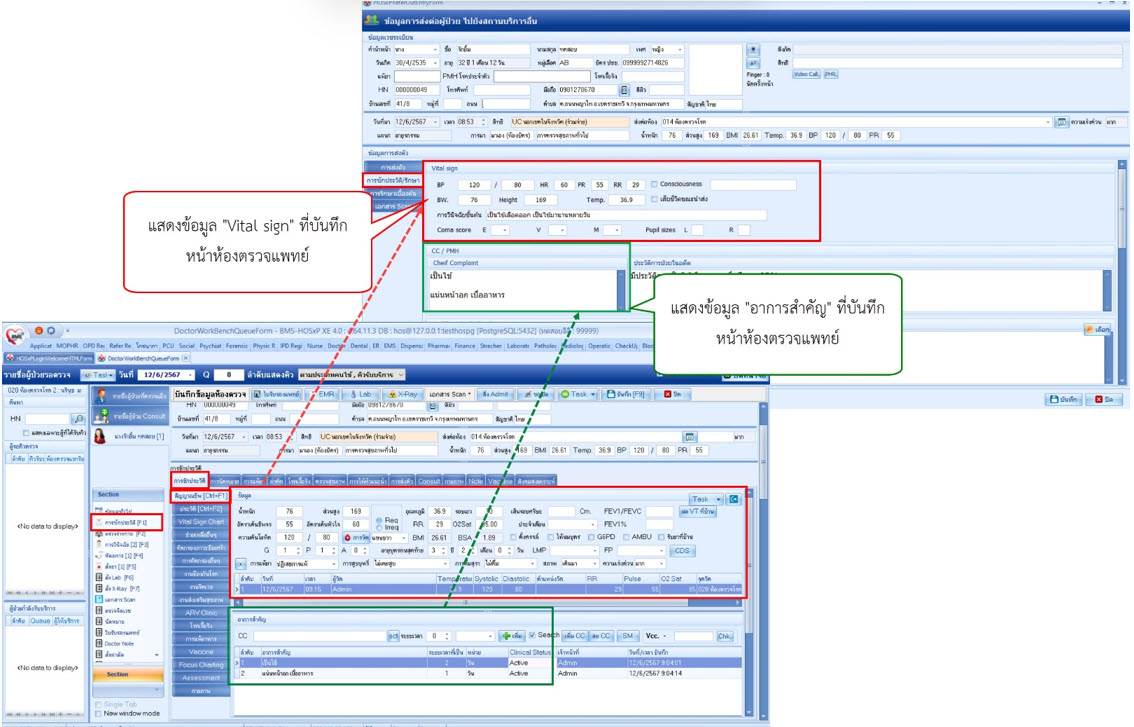Click the Video Call button in referral window
The width and height of the screenshot is (1134, 727).
click(x=806, y=75)
